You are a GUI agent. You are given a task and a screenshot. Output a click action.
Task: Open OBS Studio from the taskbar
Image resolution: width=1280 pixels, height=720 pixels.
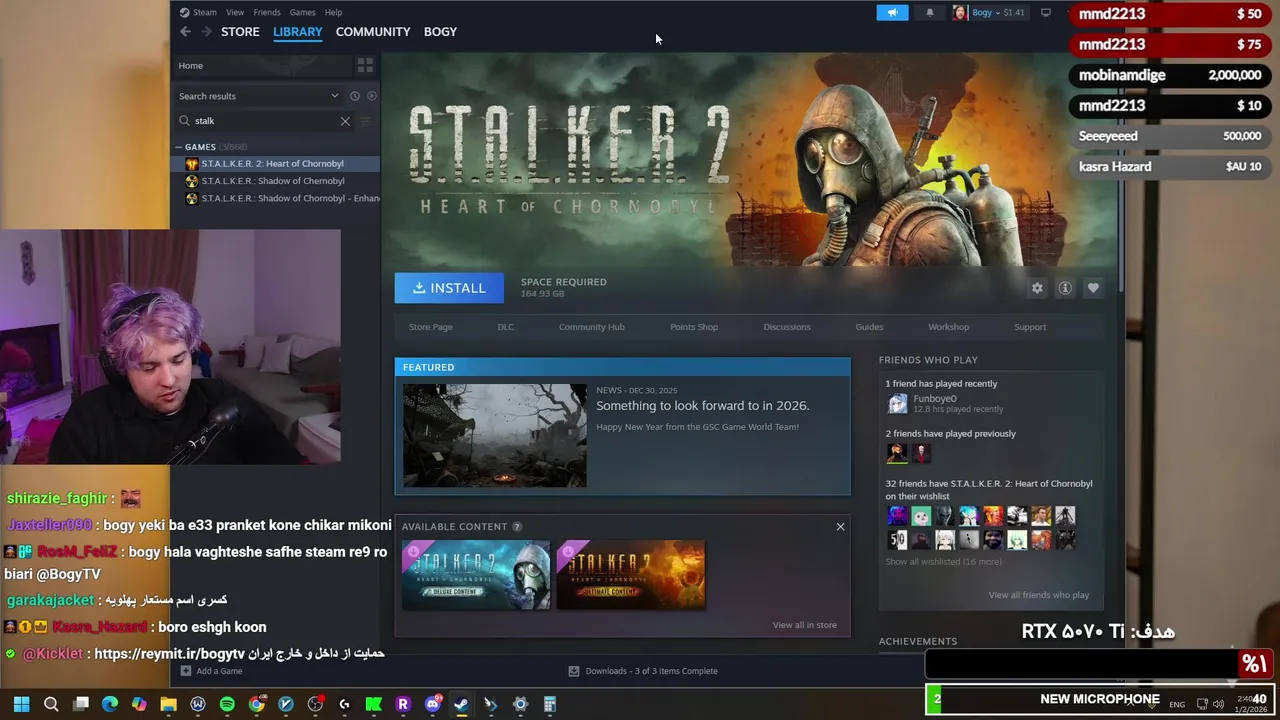click(315, 704)
